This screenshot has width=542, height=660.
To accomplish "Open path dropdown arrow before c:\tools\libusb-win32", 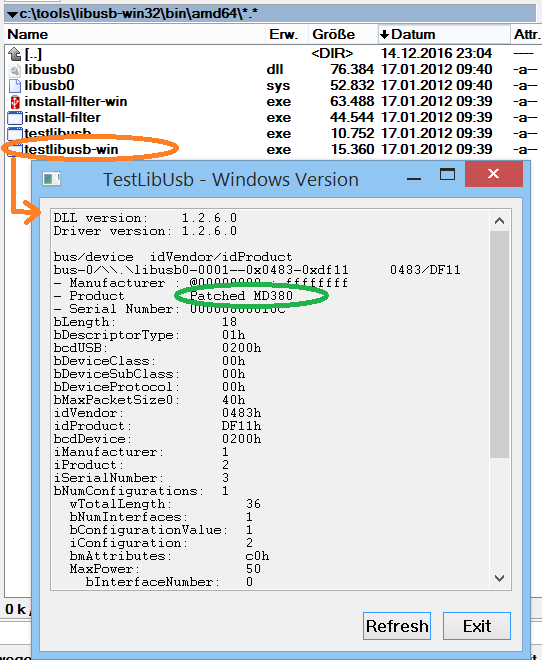I will [13, 14].
